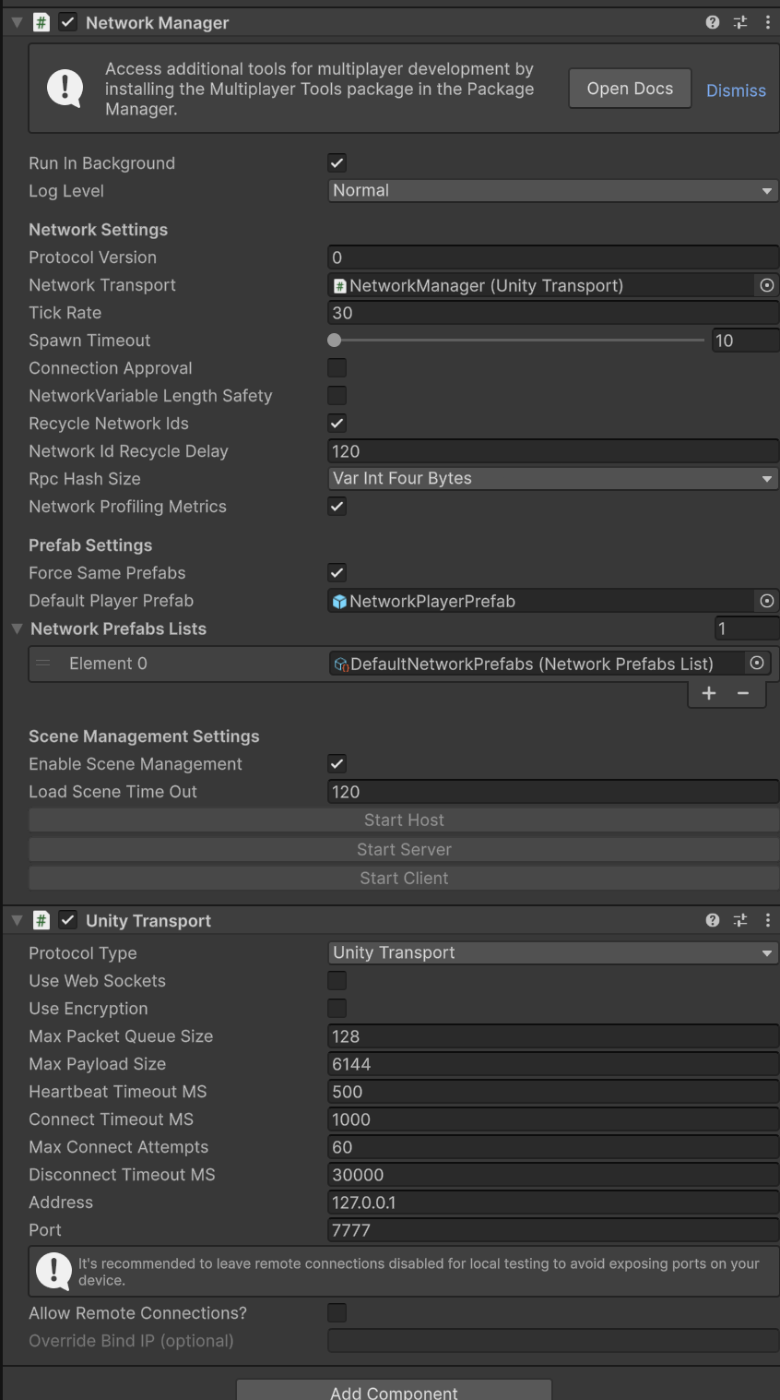Image resolution: width=780 pixels, height=1400 pixels.
Task: Click the Start Host button
Action: (404, 820)
